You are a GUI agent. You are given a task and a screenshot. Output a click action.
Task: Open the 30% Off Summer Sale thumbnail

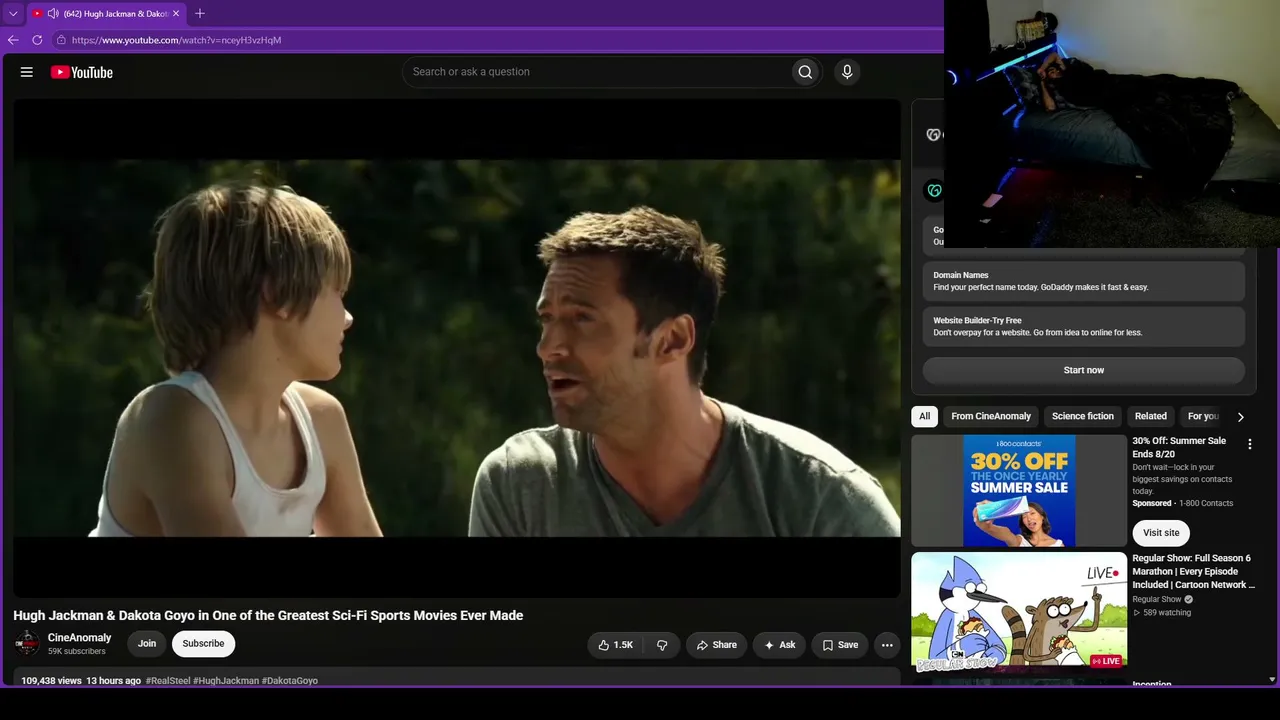(1019, 491)
